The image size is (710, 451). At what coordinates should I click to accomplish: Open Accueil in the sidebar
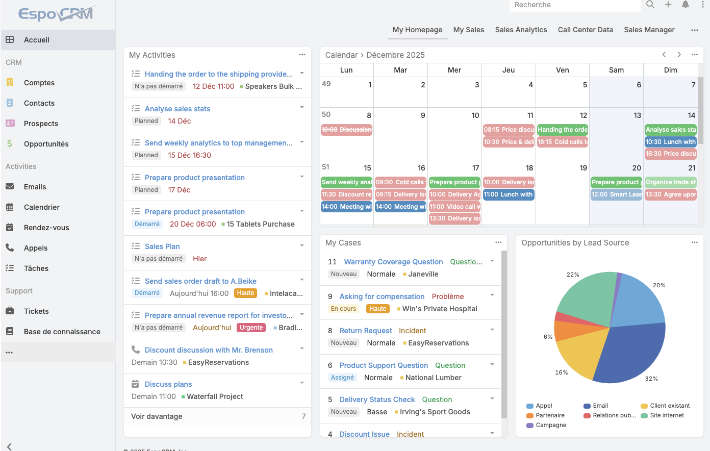58,40
